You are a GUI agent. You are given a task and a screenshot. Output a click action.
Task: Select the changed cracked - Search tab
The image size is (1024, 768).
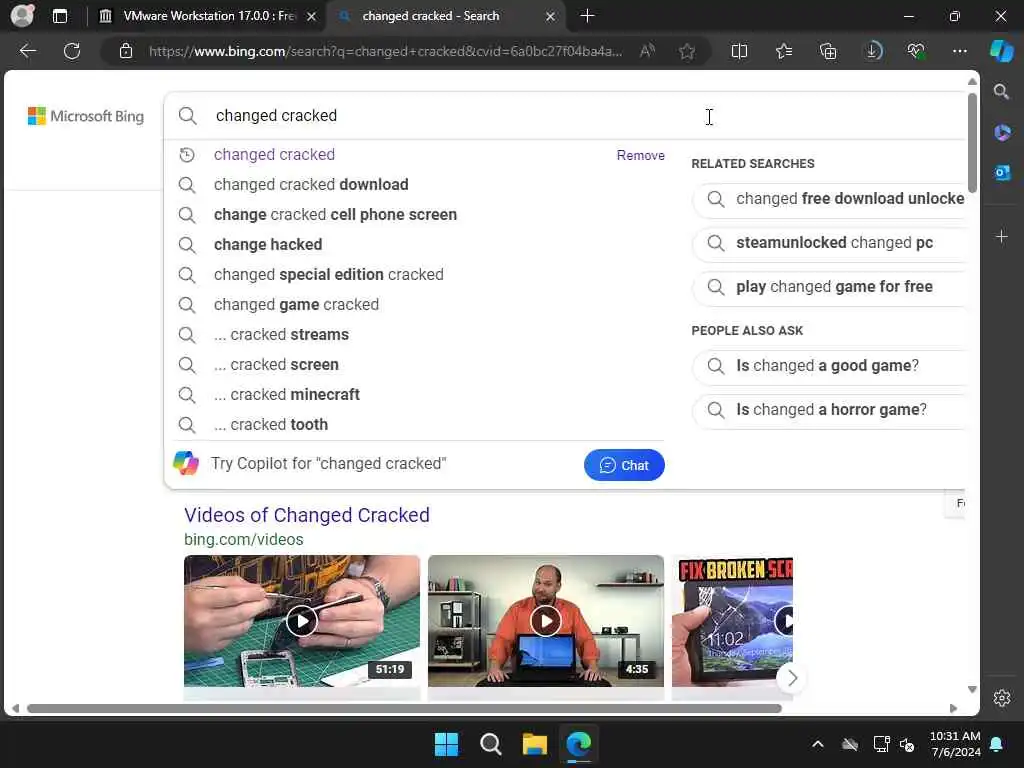click(444, 16)
